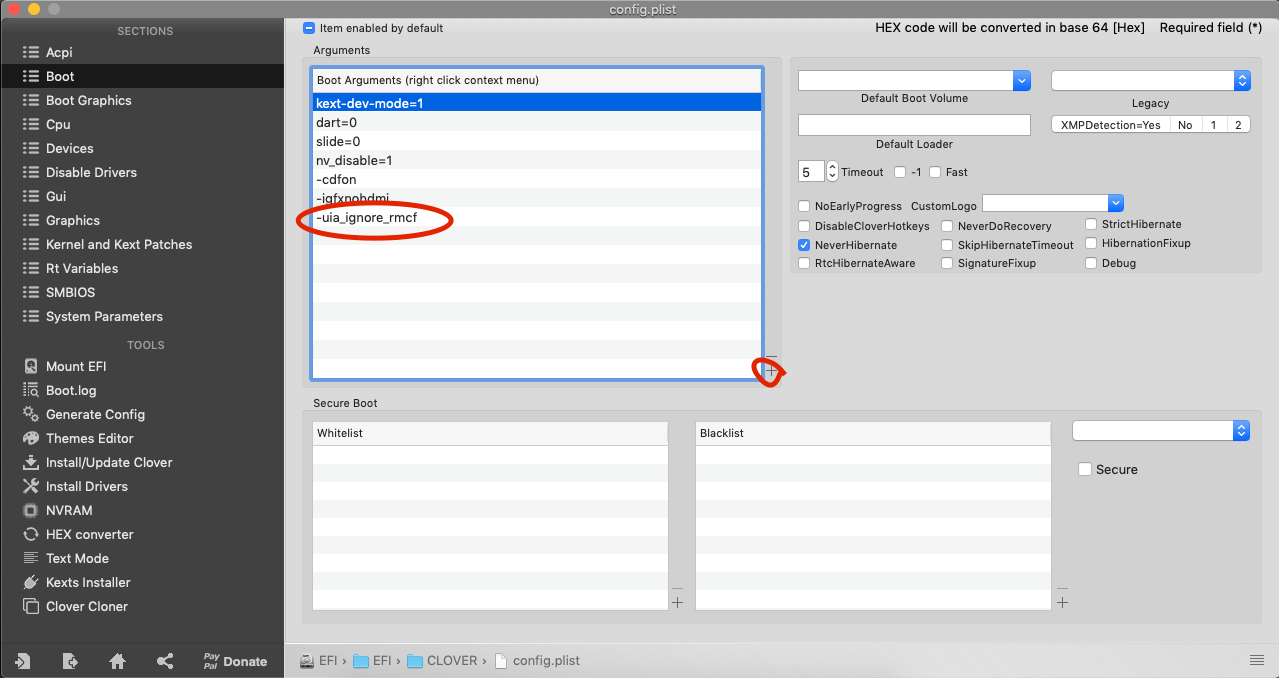Open the Kexts Installer icon
Viewport: 1279px width, 678px height.
tap(31, 582)
